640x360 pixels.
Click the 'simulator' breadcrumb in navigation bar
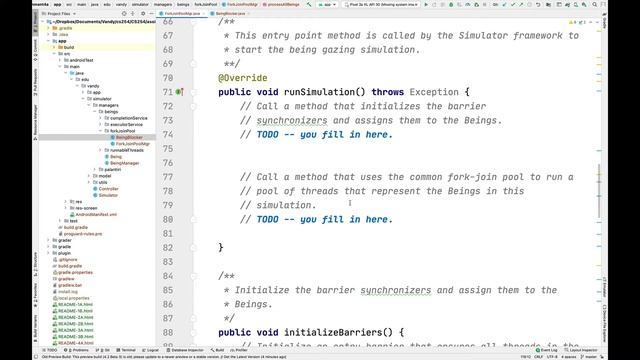(x=140, y=4)
